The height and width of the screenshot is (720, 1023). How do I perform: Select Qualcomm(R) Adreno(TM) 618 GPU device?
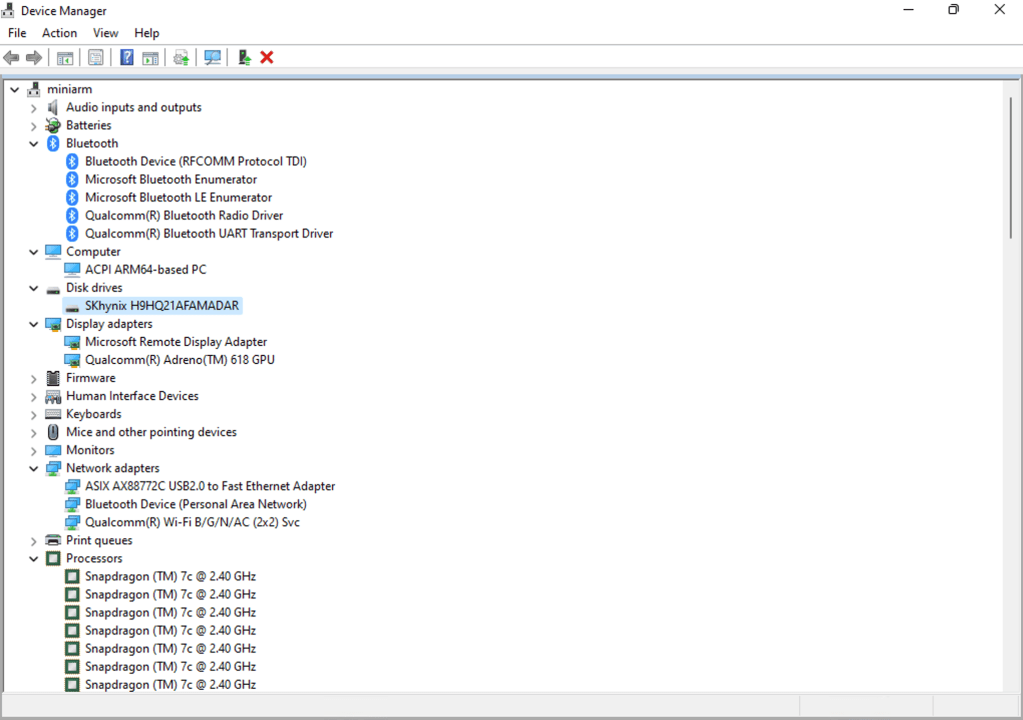point(179,360)
